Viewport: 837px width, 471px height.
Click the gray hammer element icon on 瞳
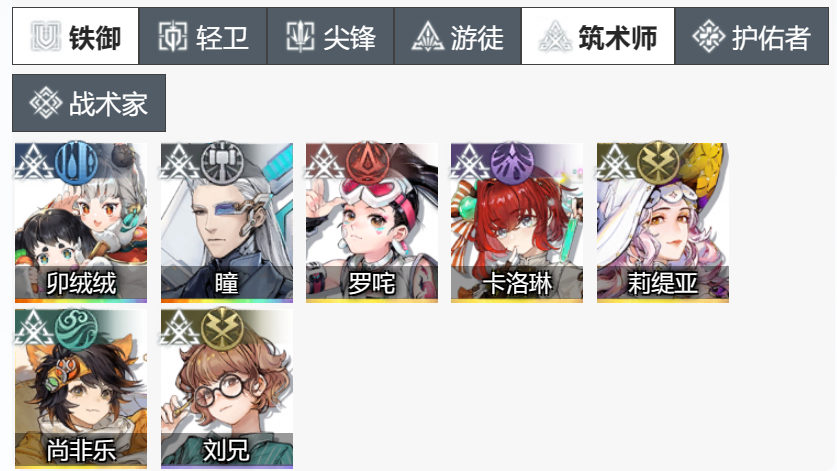[x=223, y=162]
